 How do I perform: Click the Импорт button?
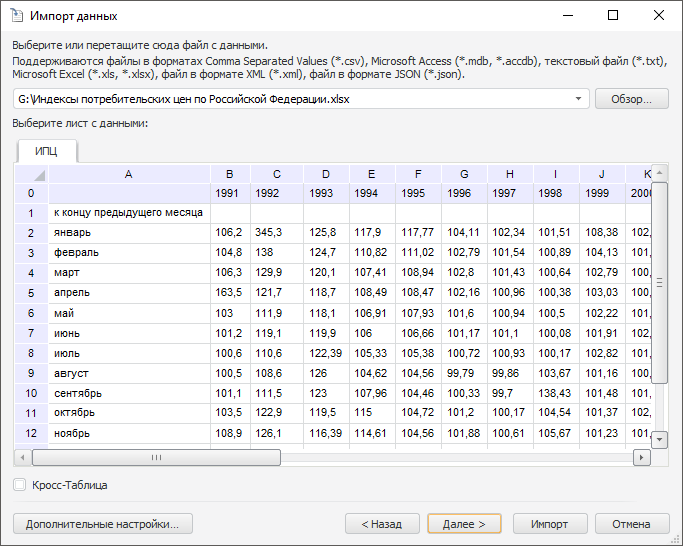point(549,524)
